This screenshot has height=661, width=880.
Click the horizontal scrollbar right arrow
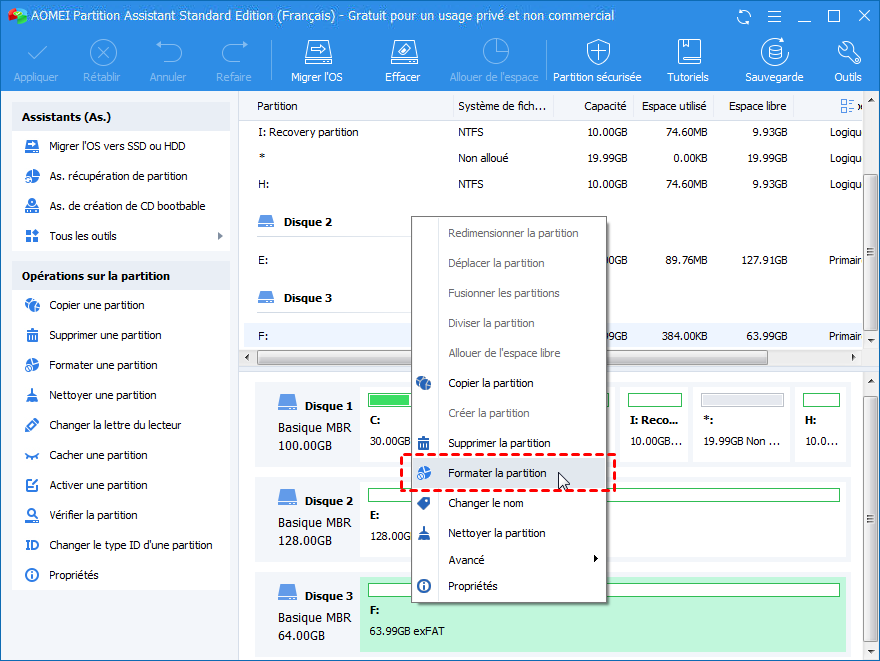(854, 357)
